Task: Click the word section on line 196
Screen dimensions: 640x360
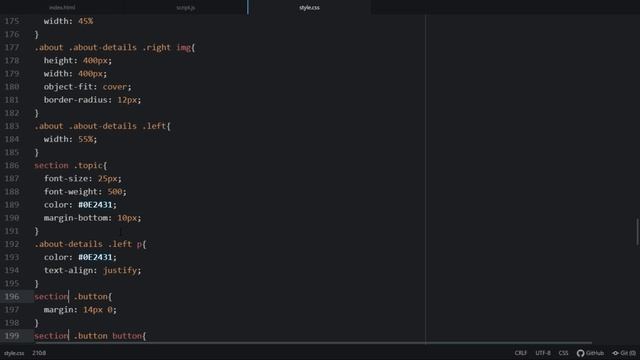Action: coord(51,296)
